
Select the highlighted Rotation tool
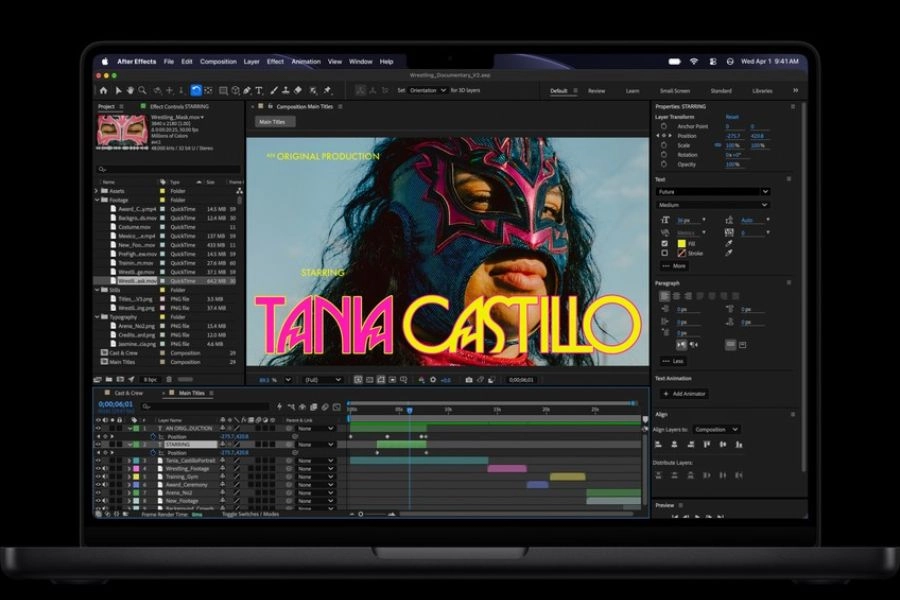[196, 90]
